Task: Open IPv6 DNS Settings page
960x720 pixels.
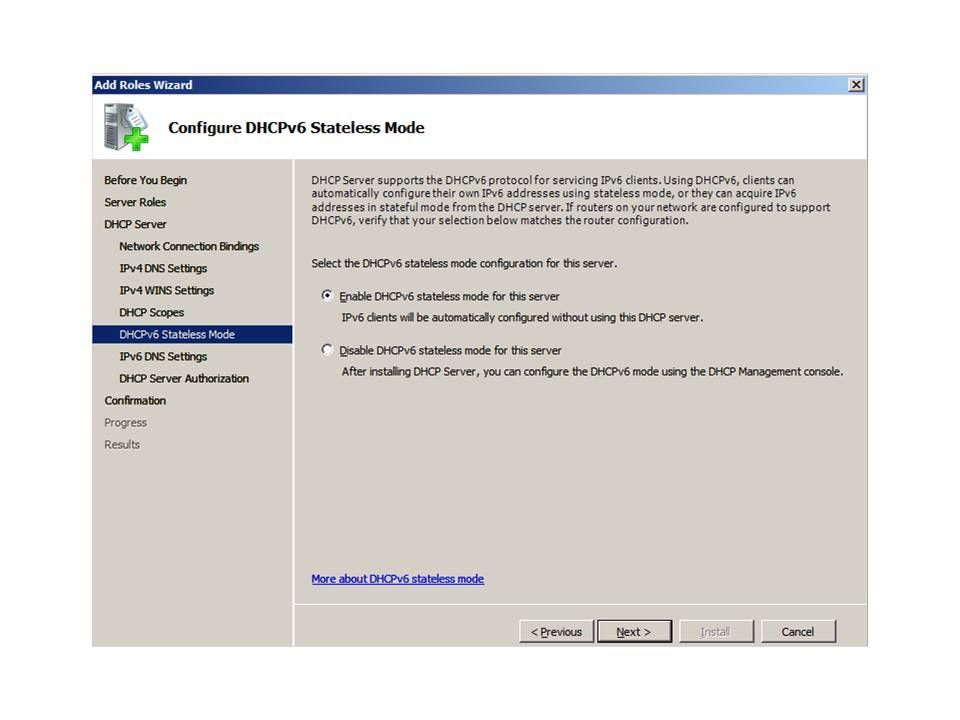Action: pyautogui.click(x=163, y=356)
